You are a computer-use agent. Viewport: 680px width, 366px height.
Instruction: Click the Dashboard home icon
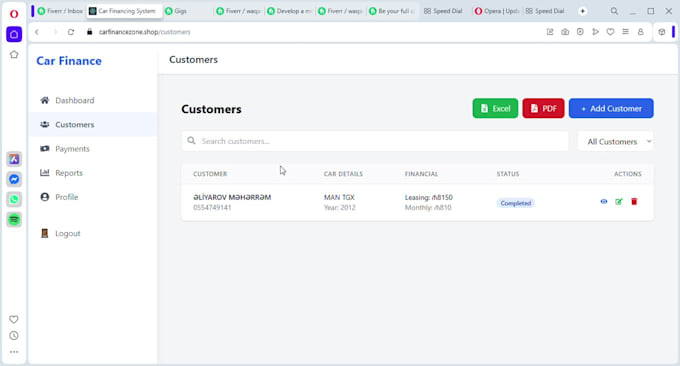(x=45, y=100)
